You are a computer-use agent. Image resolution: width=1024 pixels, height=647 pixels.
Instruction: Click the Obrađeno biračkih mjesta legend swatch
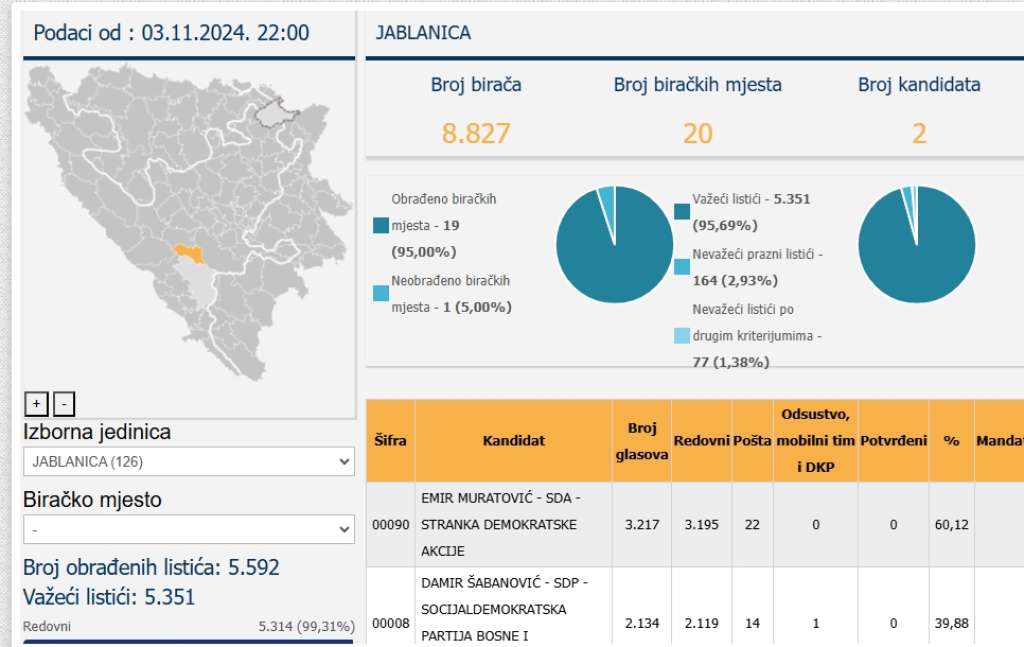381,226
